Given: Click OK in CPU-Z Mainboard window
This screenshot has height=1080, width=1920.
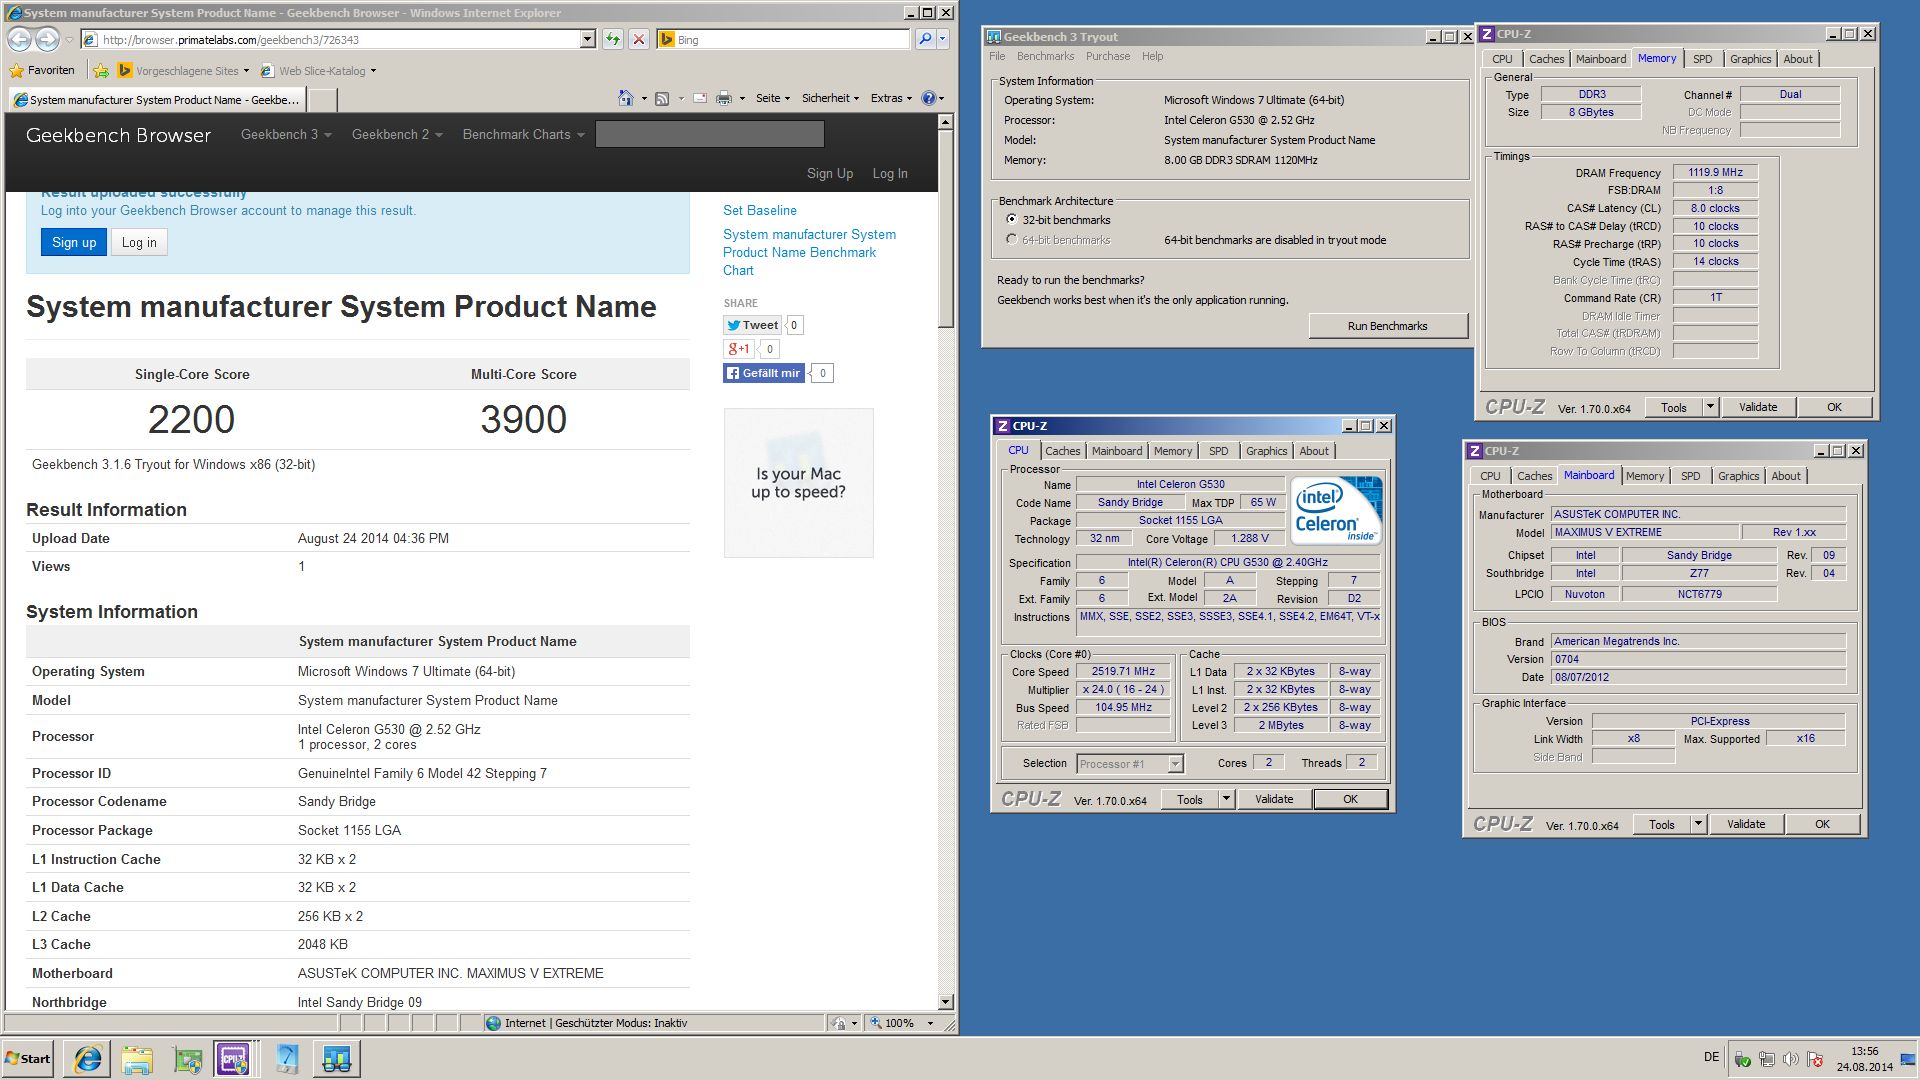Looking at the screenshot, I should pos(1822,824).
